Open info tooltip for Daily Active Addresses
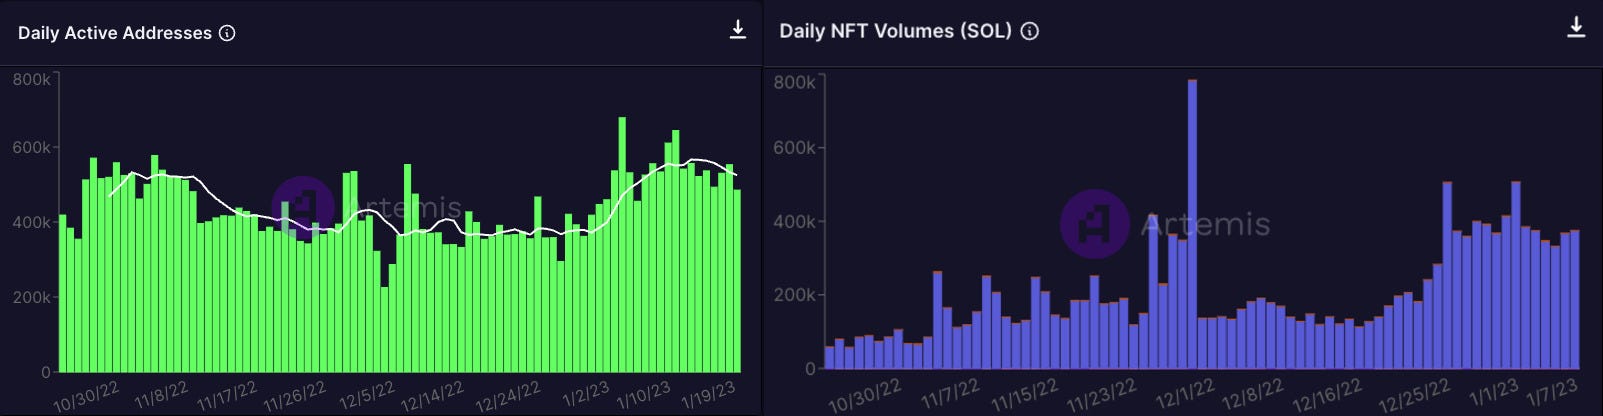The height and width of the screenshot is (416, 1603). 227,33
